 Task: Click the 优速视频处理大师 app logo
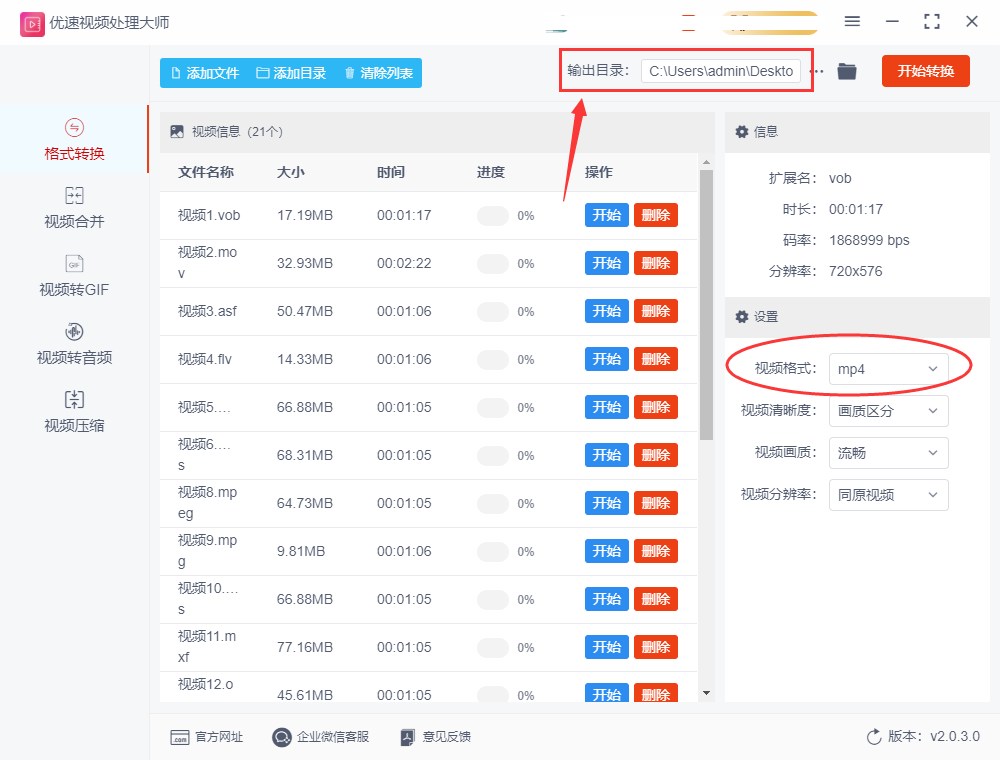(x=32, y=24)
